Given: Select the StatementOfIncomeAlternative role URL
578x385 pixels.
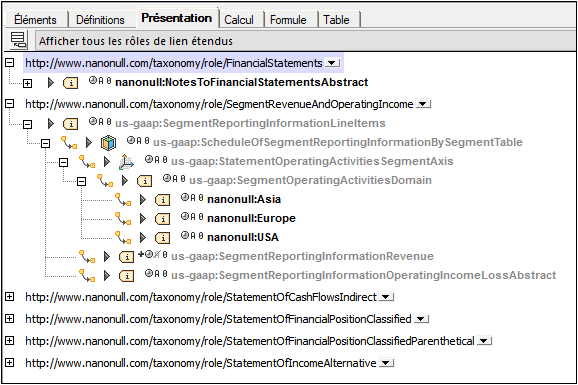Looking at the screenshot, I should point(201,363).
